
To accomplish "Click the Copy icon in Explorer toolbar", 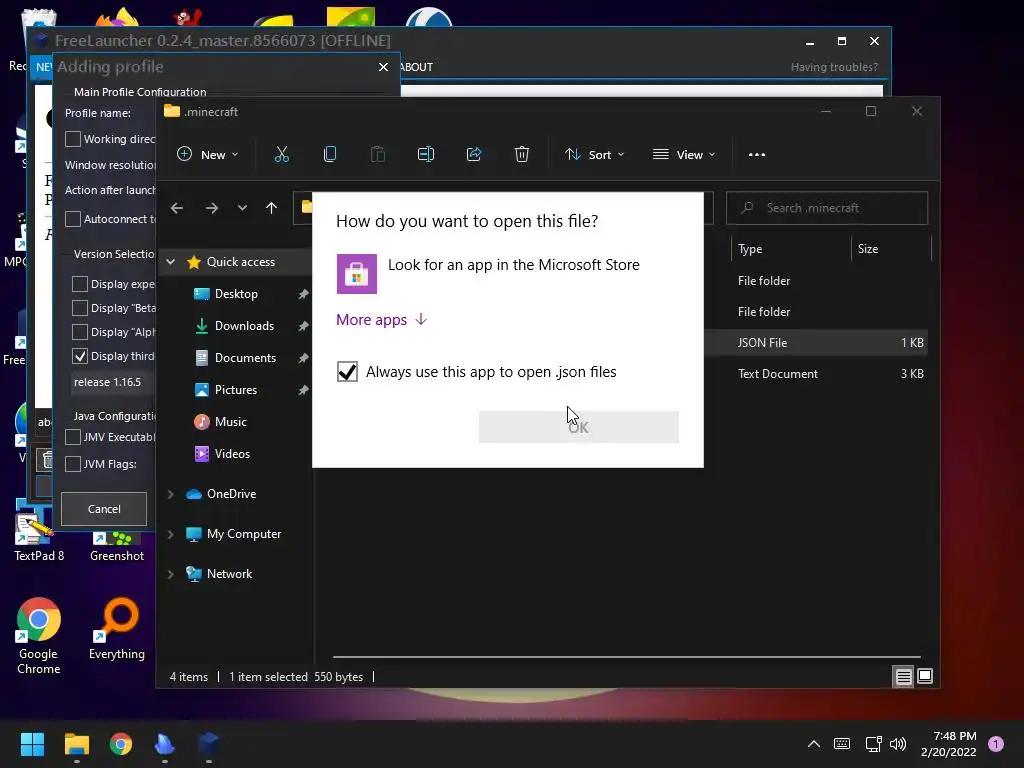I will (330, 155).
